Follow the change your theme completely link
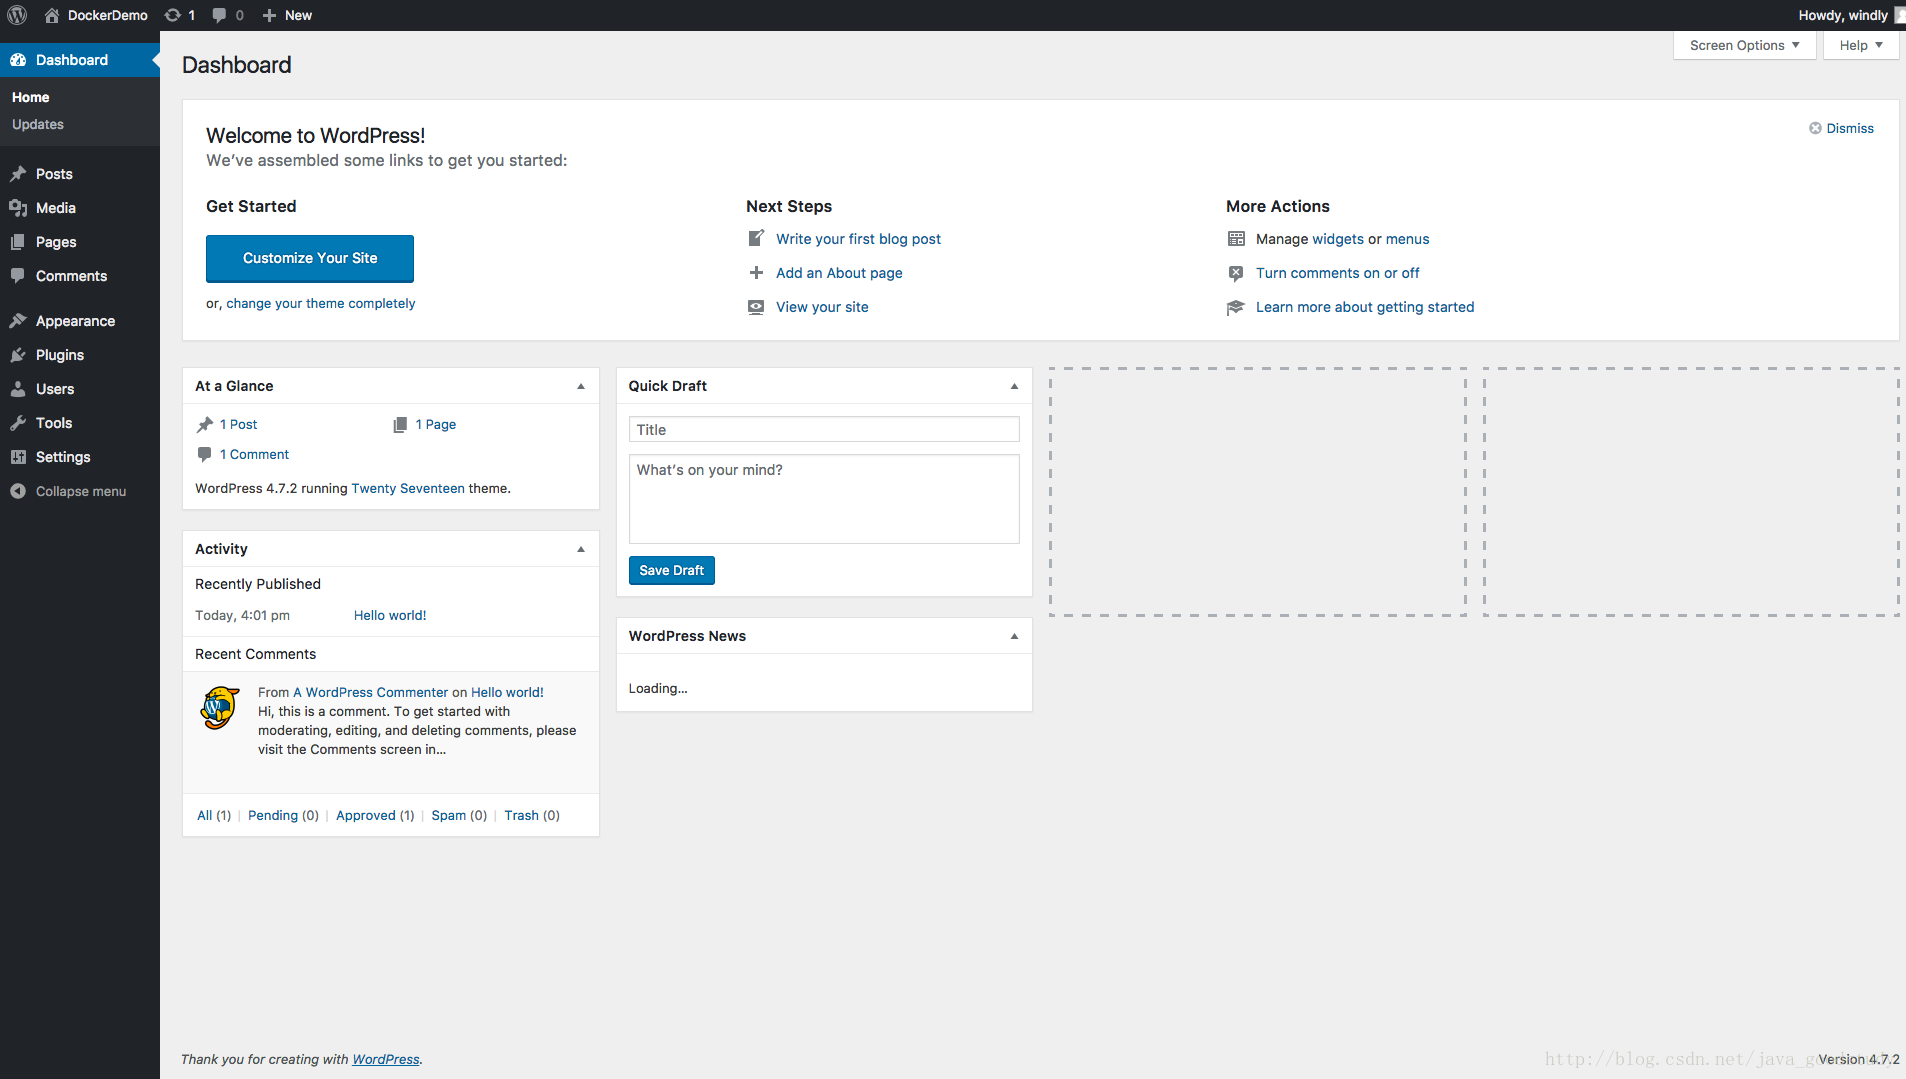The image size is (1906, 1079). 320,303
